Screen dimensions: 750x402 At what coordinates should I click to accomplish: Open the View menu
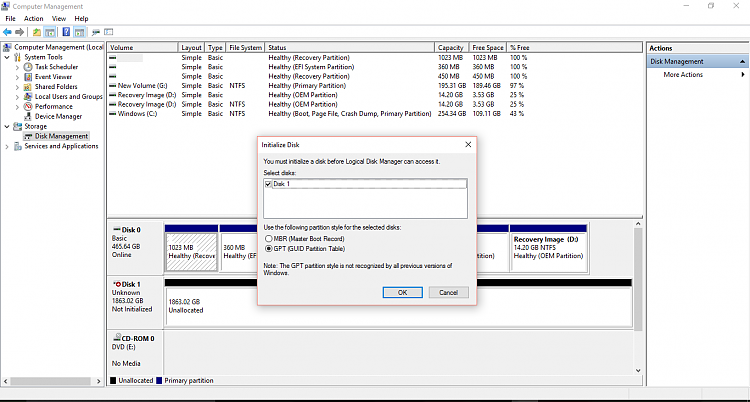(x=59, y=19)
